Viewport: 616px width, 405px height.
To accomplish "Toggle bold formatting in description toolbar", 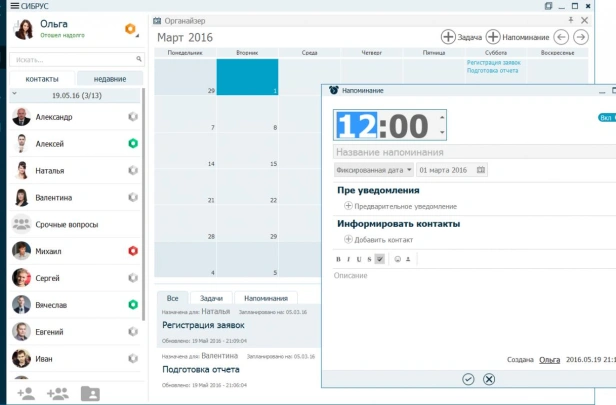I will coord(338,259).
